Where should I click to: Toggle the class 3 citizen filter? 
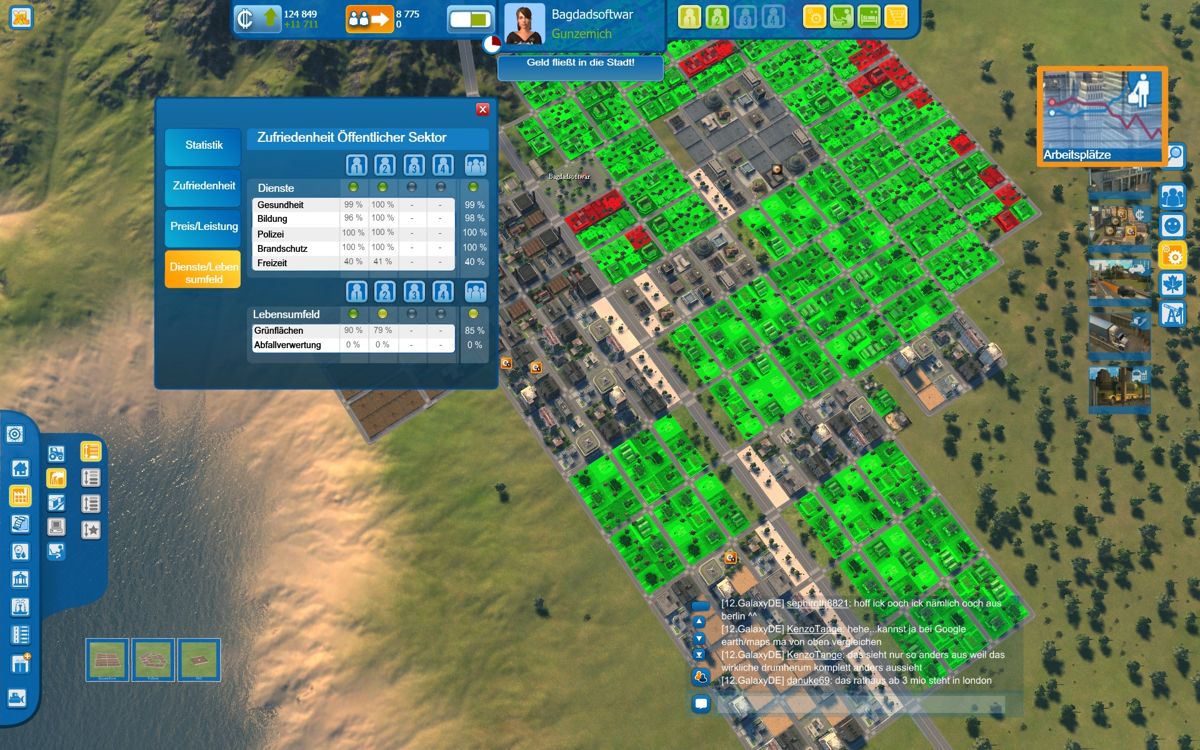pyautogui.click(x=744, y=17)
